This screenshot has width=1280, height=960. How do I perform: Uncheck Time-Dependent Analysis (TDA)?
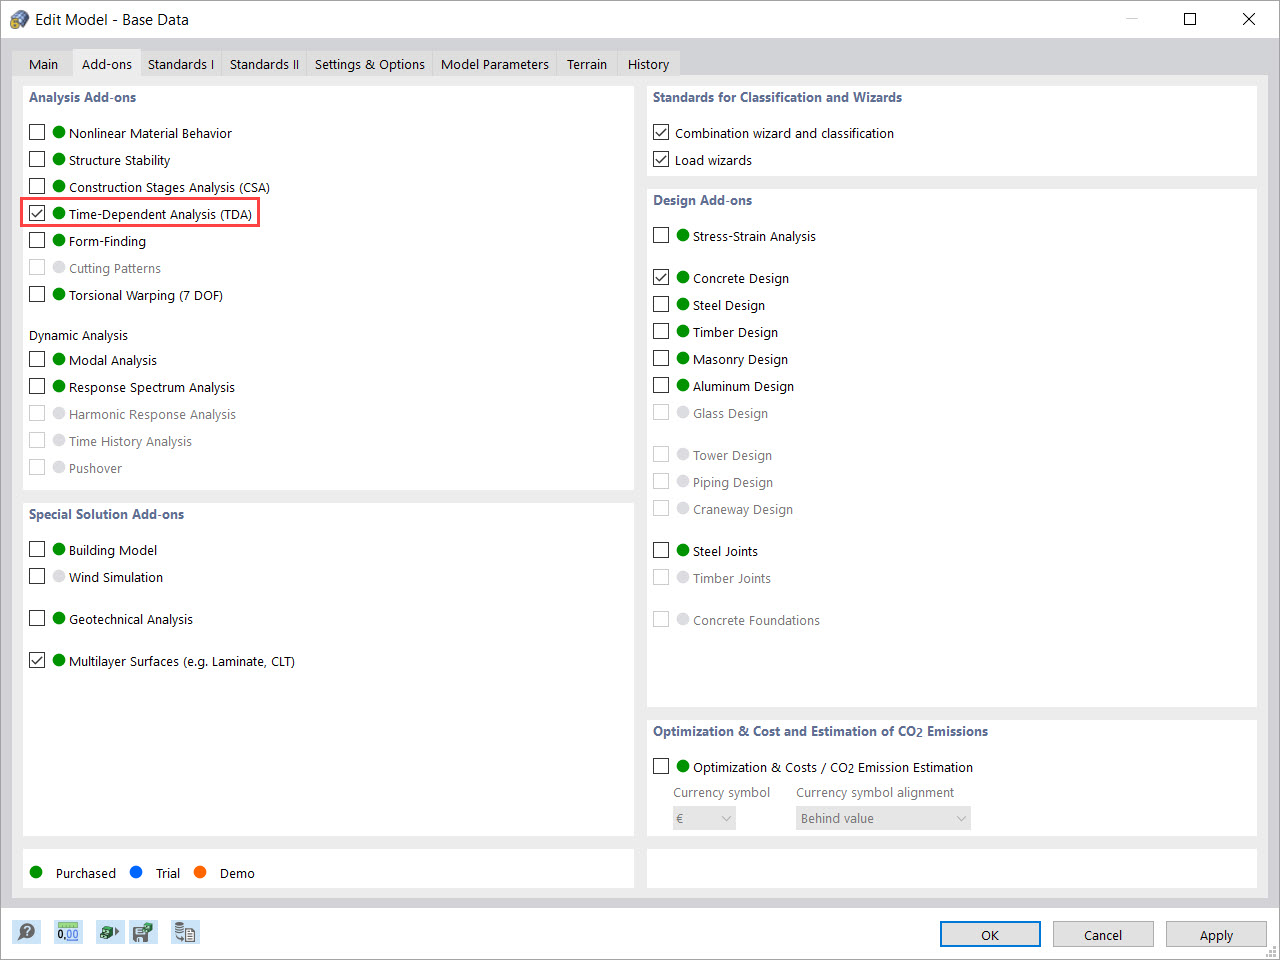[37, 212]
